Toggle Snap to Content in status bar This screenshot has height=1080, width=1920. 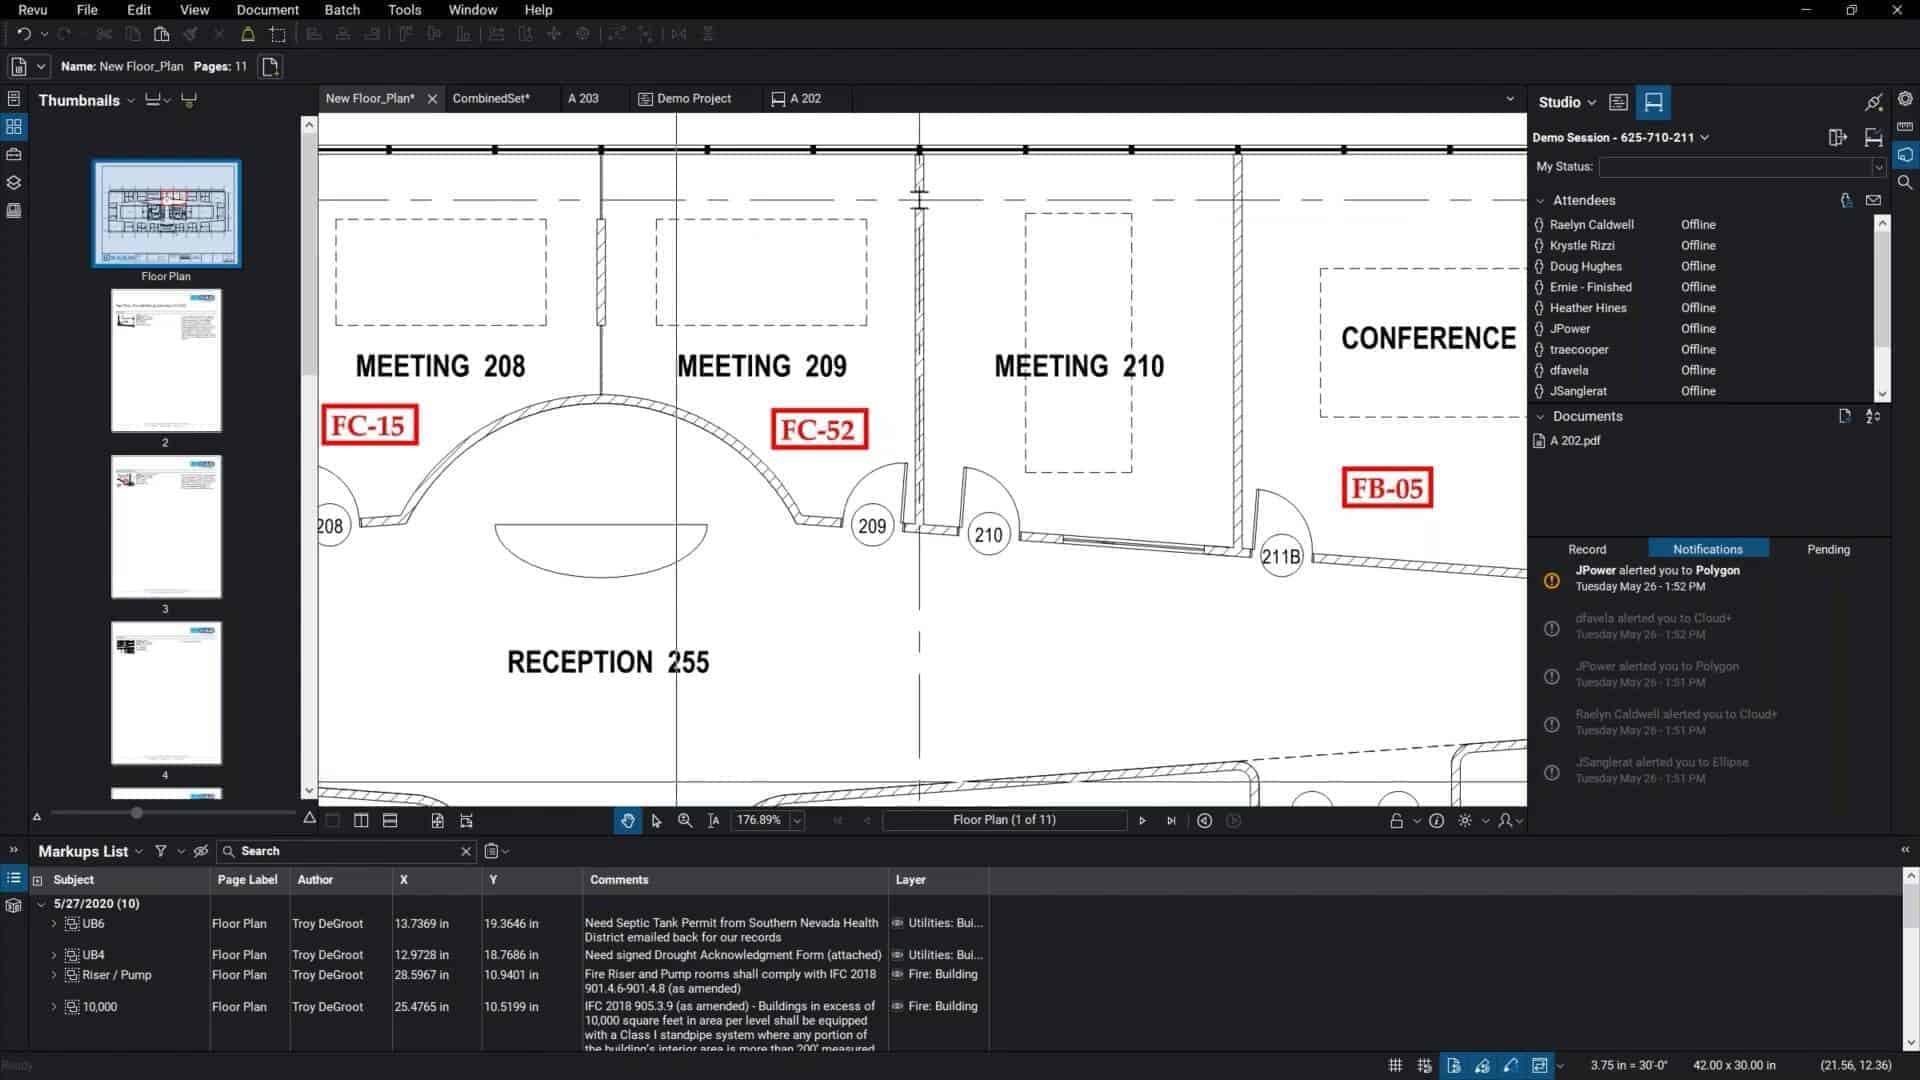point(1453,1065)
